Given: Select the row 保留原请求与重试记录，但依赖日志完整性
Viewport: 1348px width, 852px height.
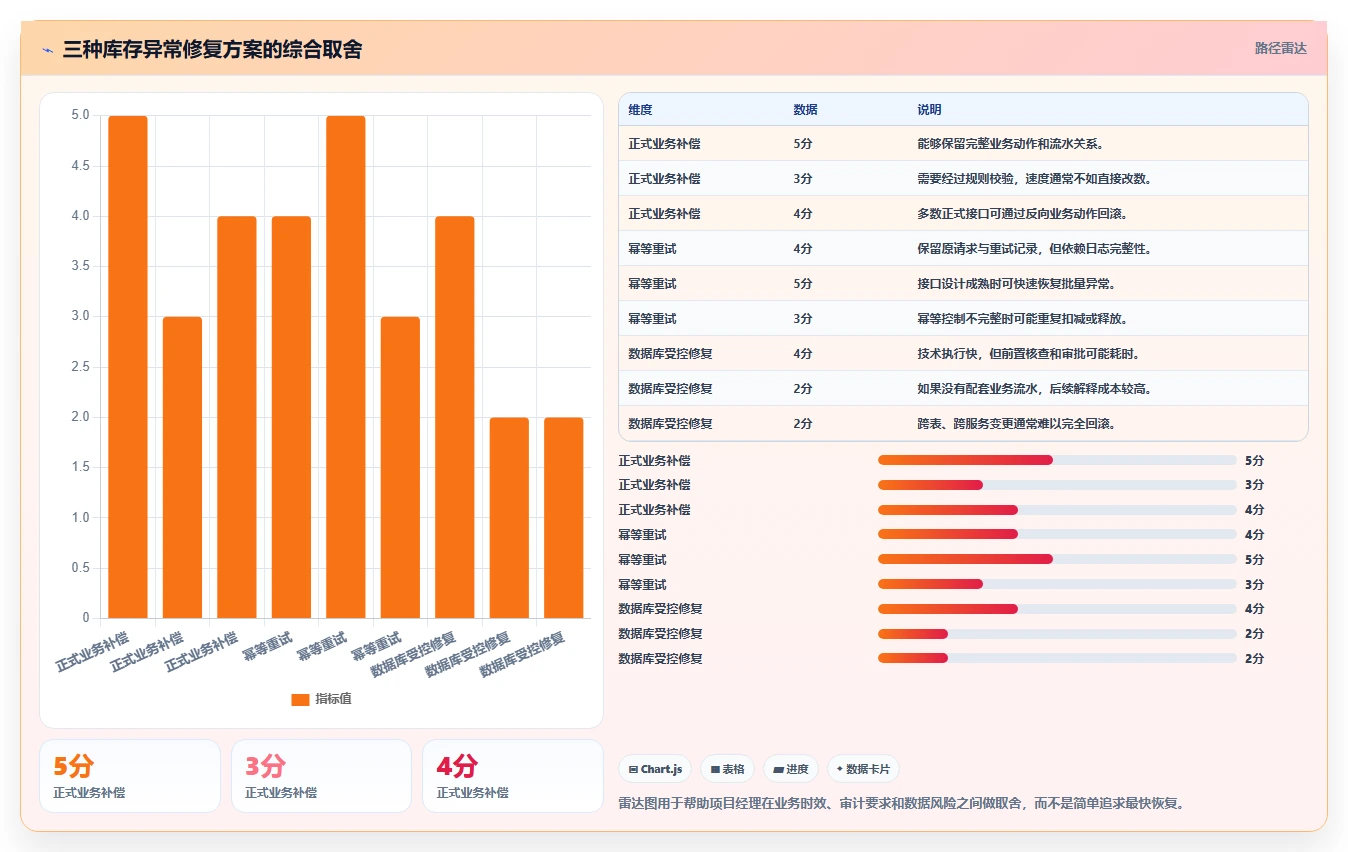Looking at the screenshot, I should (x=963, y=248).
